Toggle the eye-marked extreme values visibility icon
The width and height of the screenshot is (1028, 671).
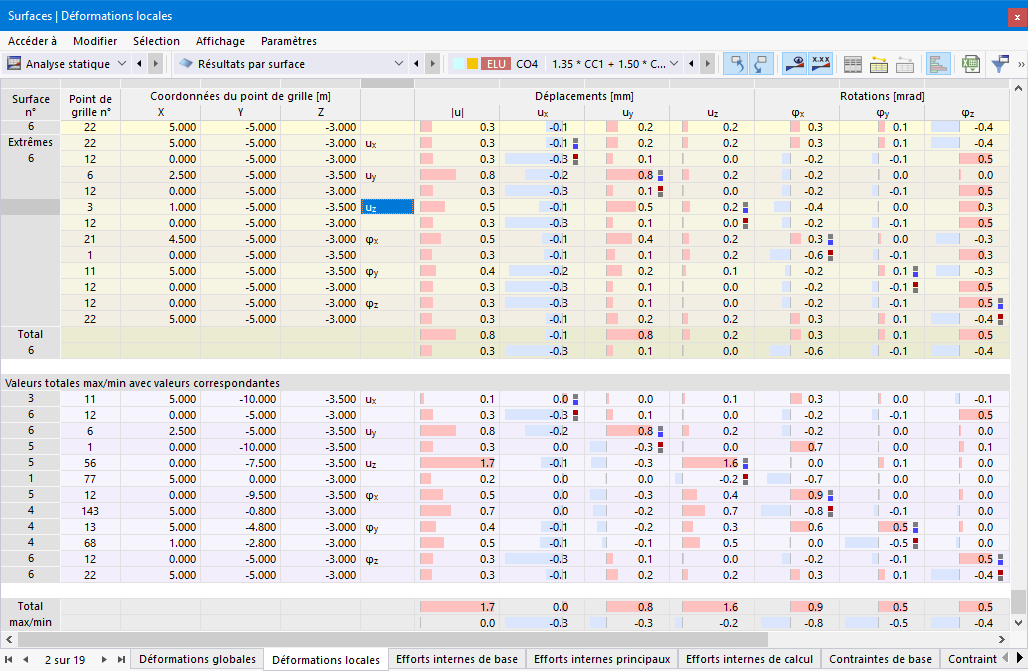pos(795,64)
